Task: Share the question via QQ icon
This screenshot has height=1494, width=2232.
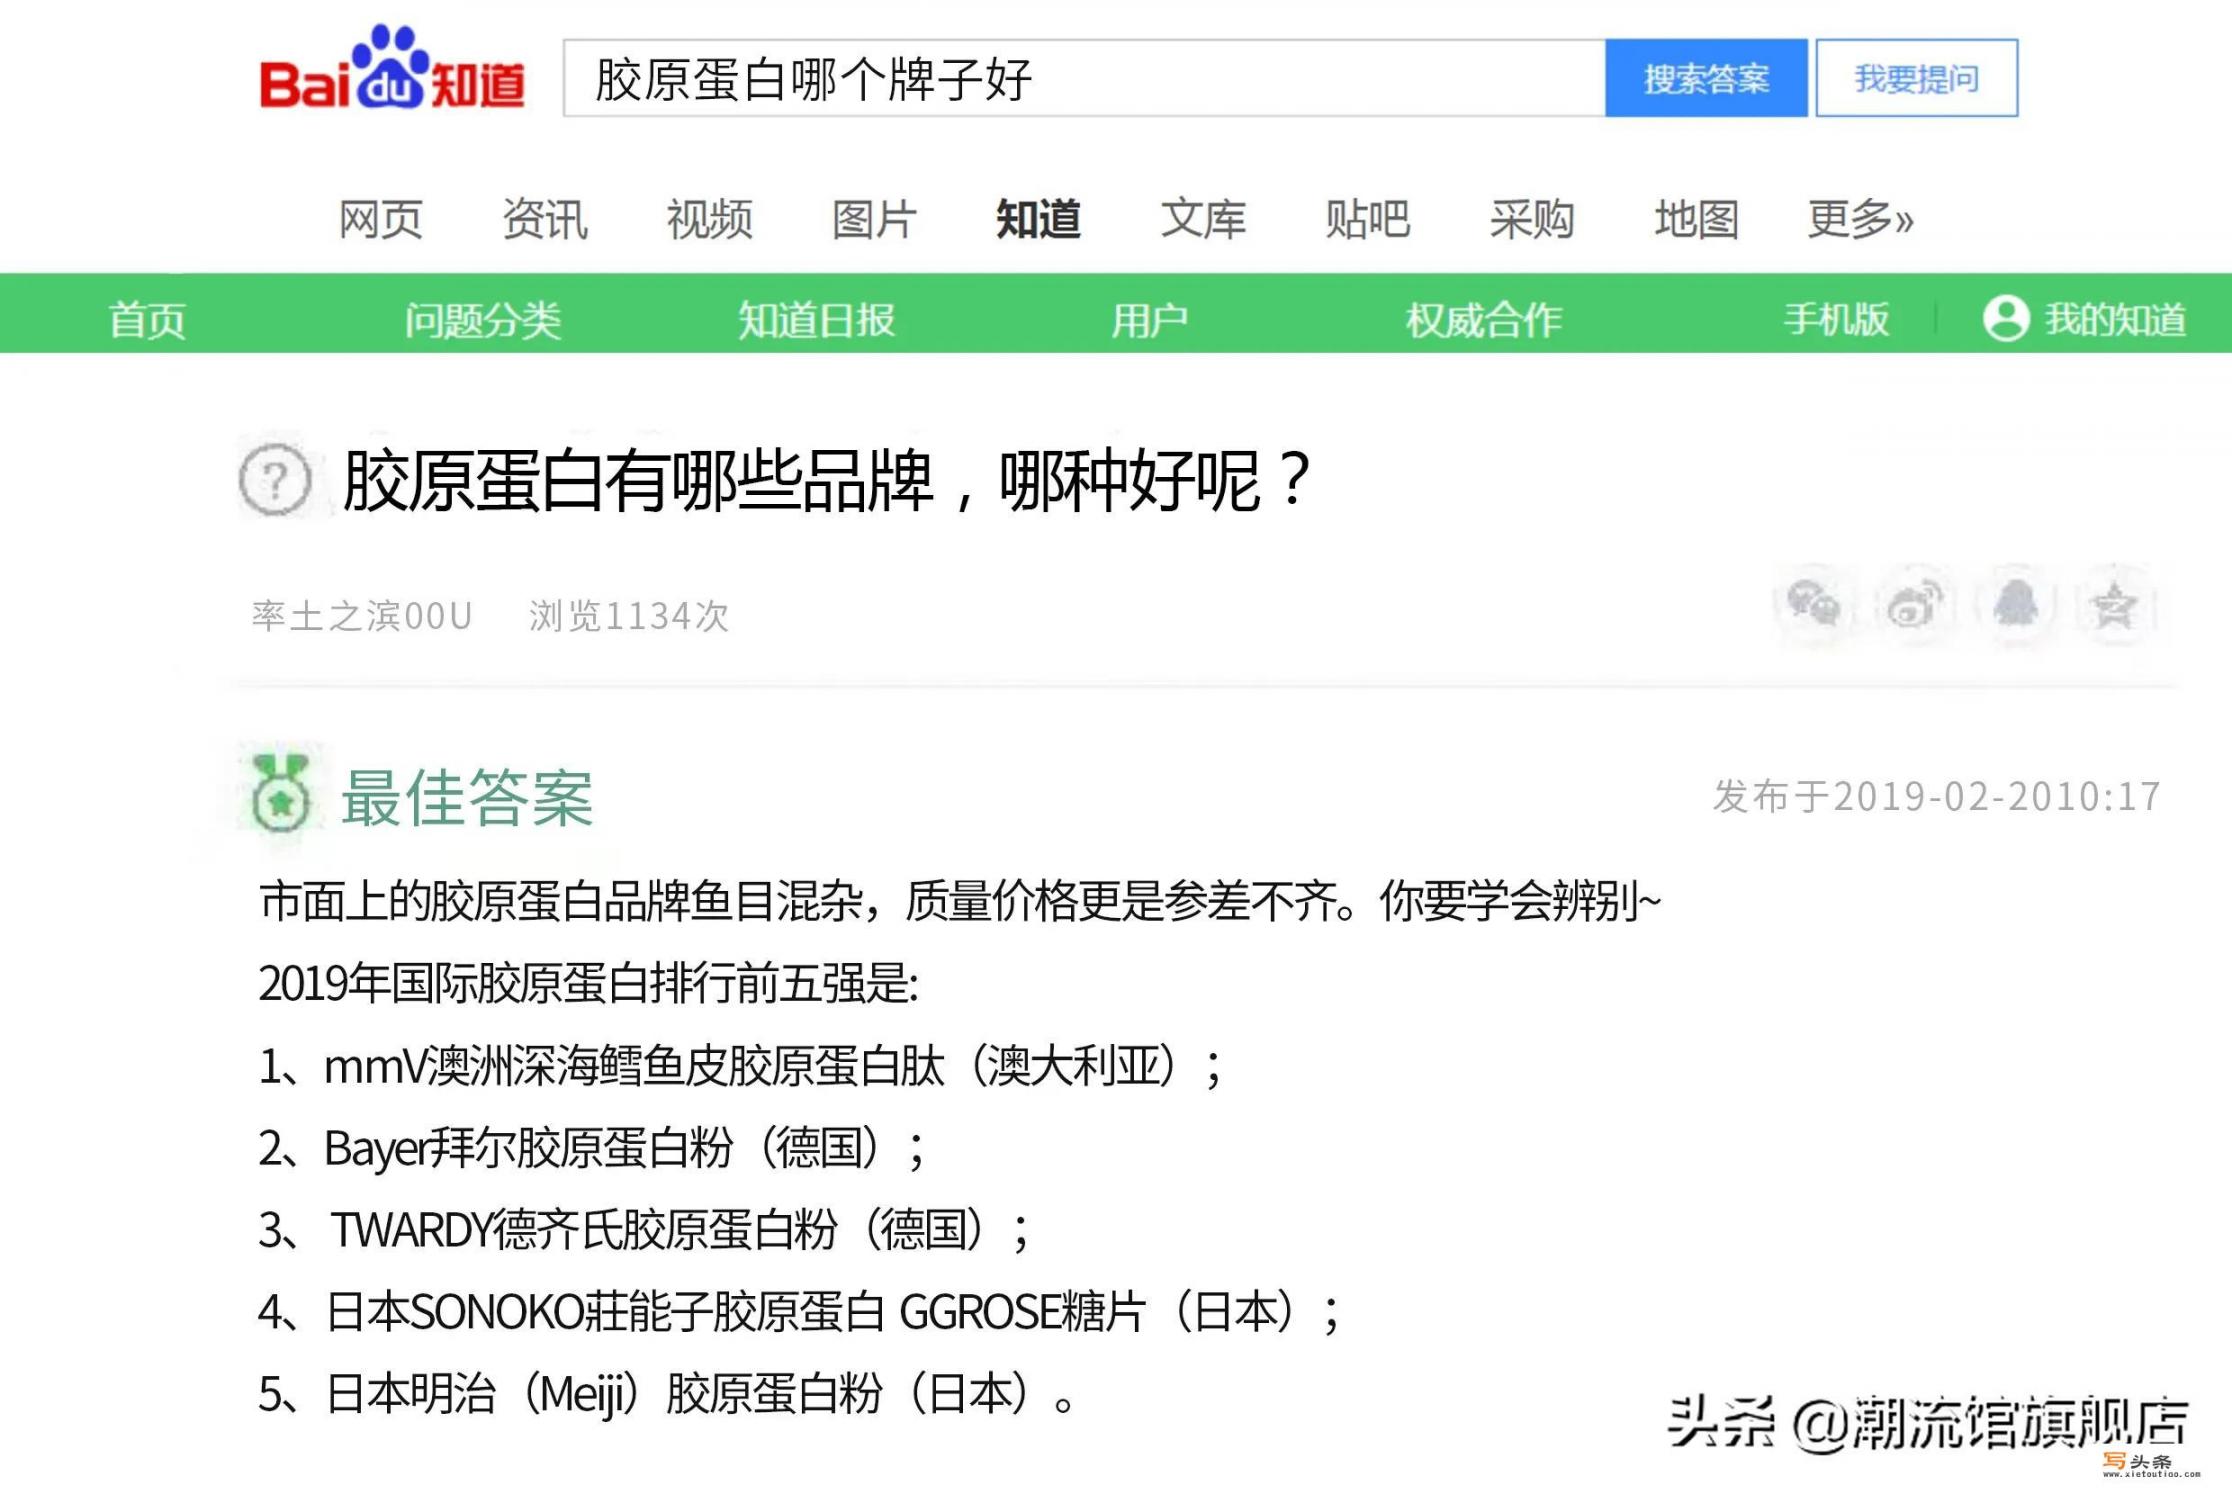Action: point(2015,604)
